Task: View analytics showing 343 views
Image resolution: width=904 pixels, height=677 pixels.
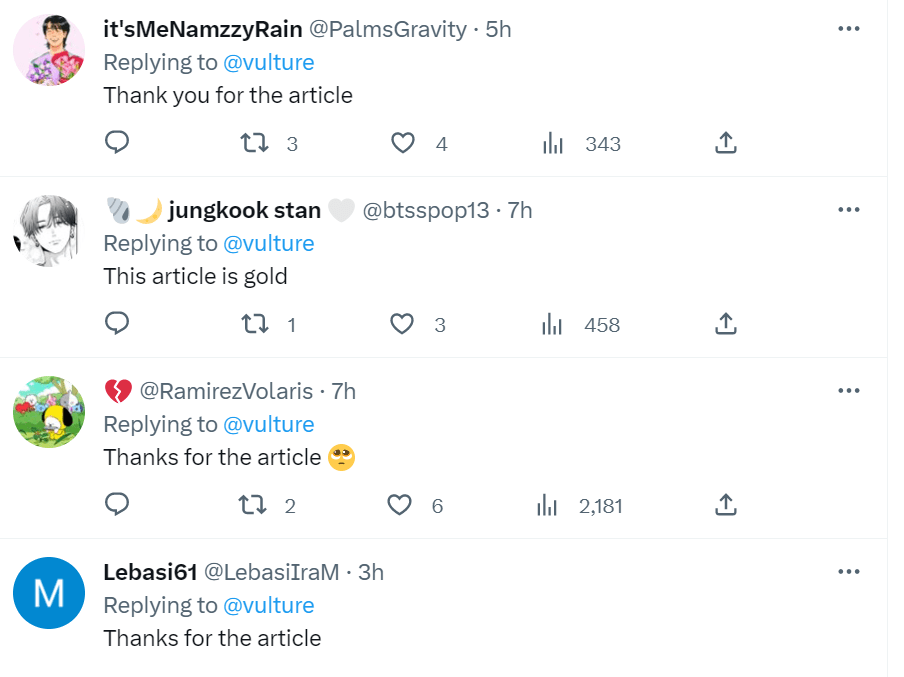Action: [553, 144]
